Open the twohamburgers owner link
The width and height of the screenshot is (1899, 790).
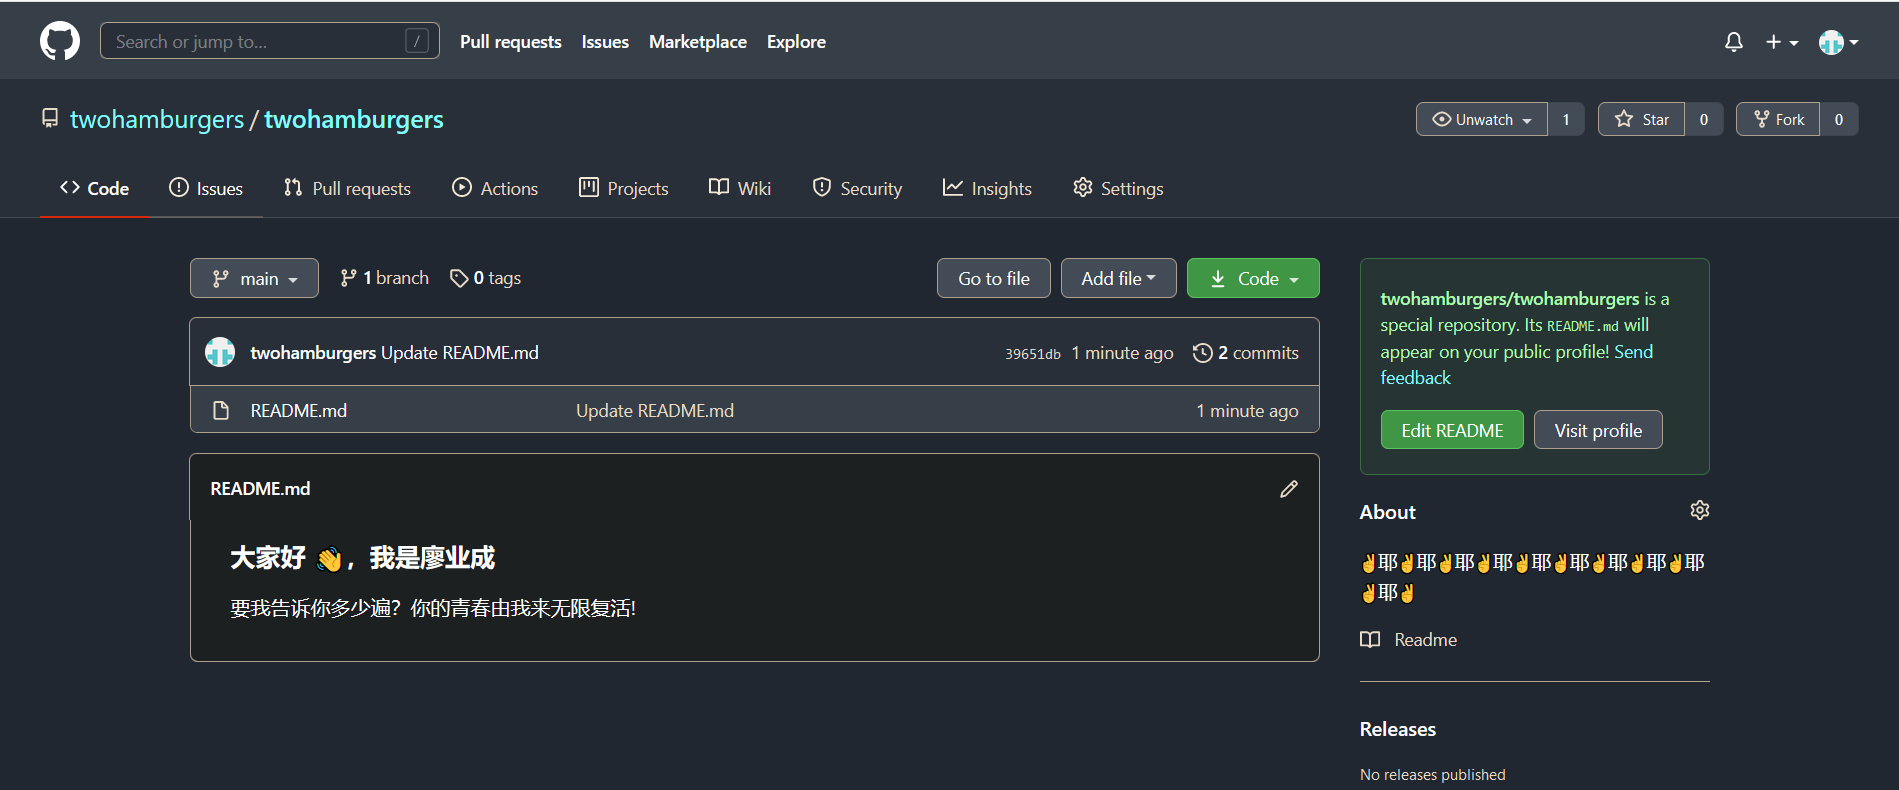(157, 120)
